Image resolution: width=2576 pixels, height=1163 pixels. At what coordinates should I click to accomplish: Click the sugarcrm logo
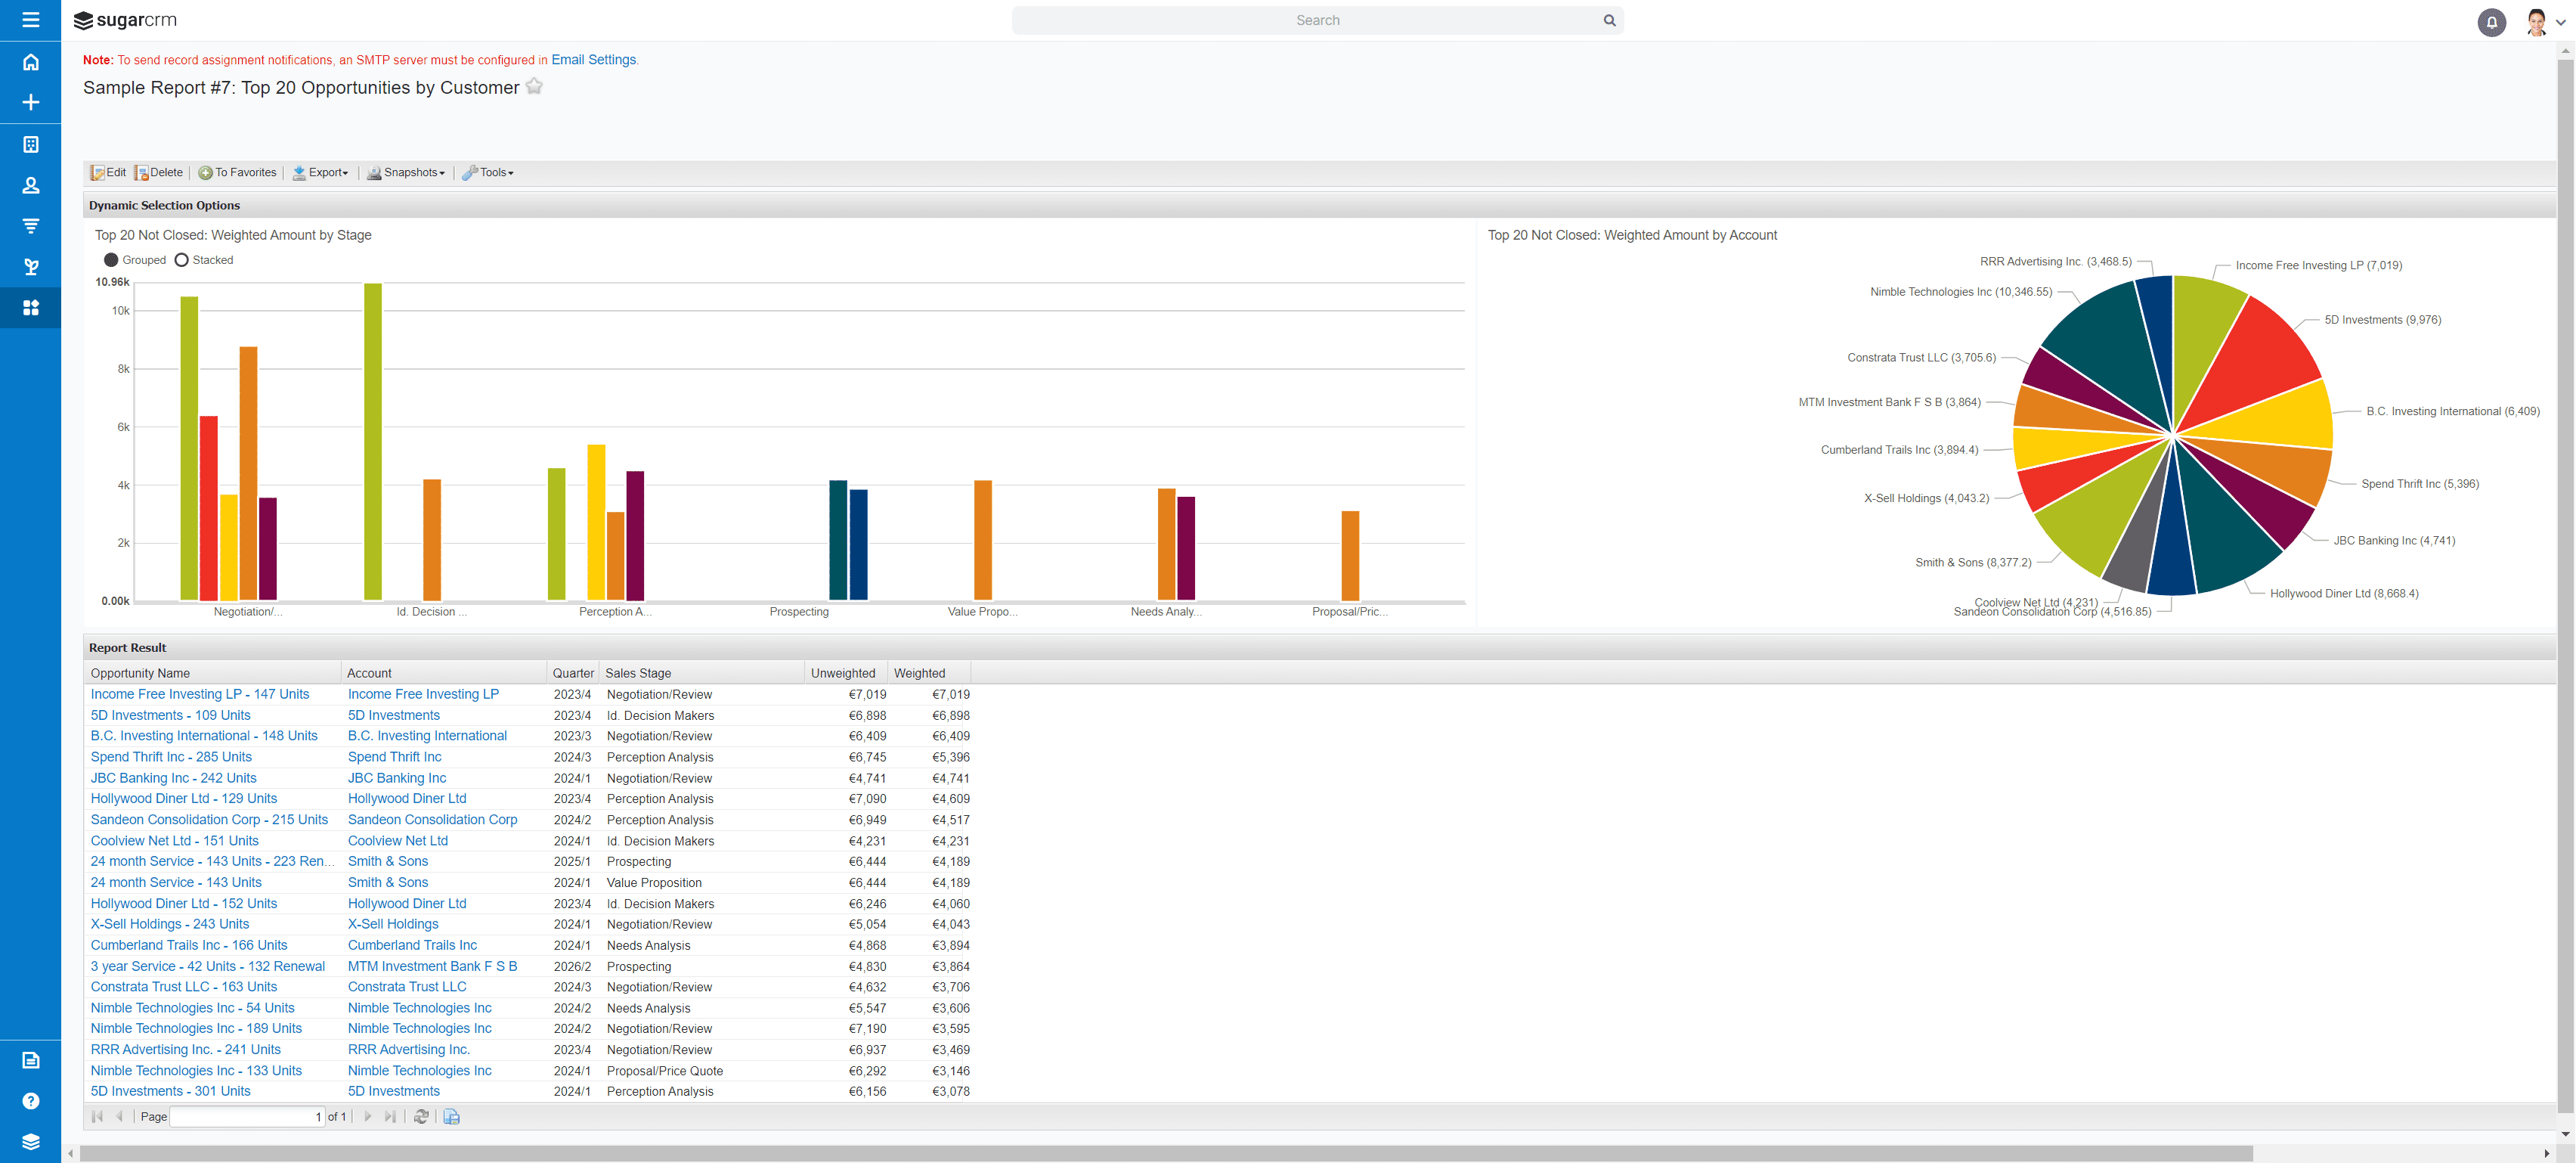coord(126,20)
